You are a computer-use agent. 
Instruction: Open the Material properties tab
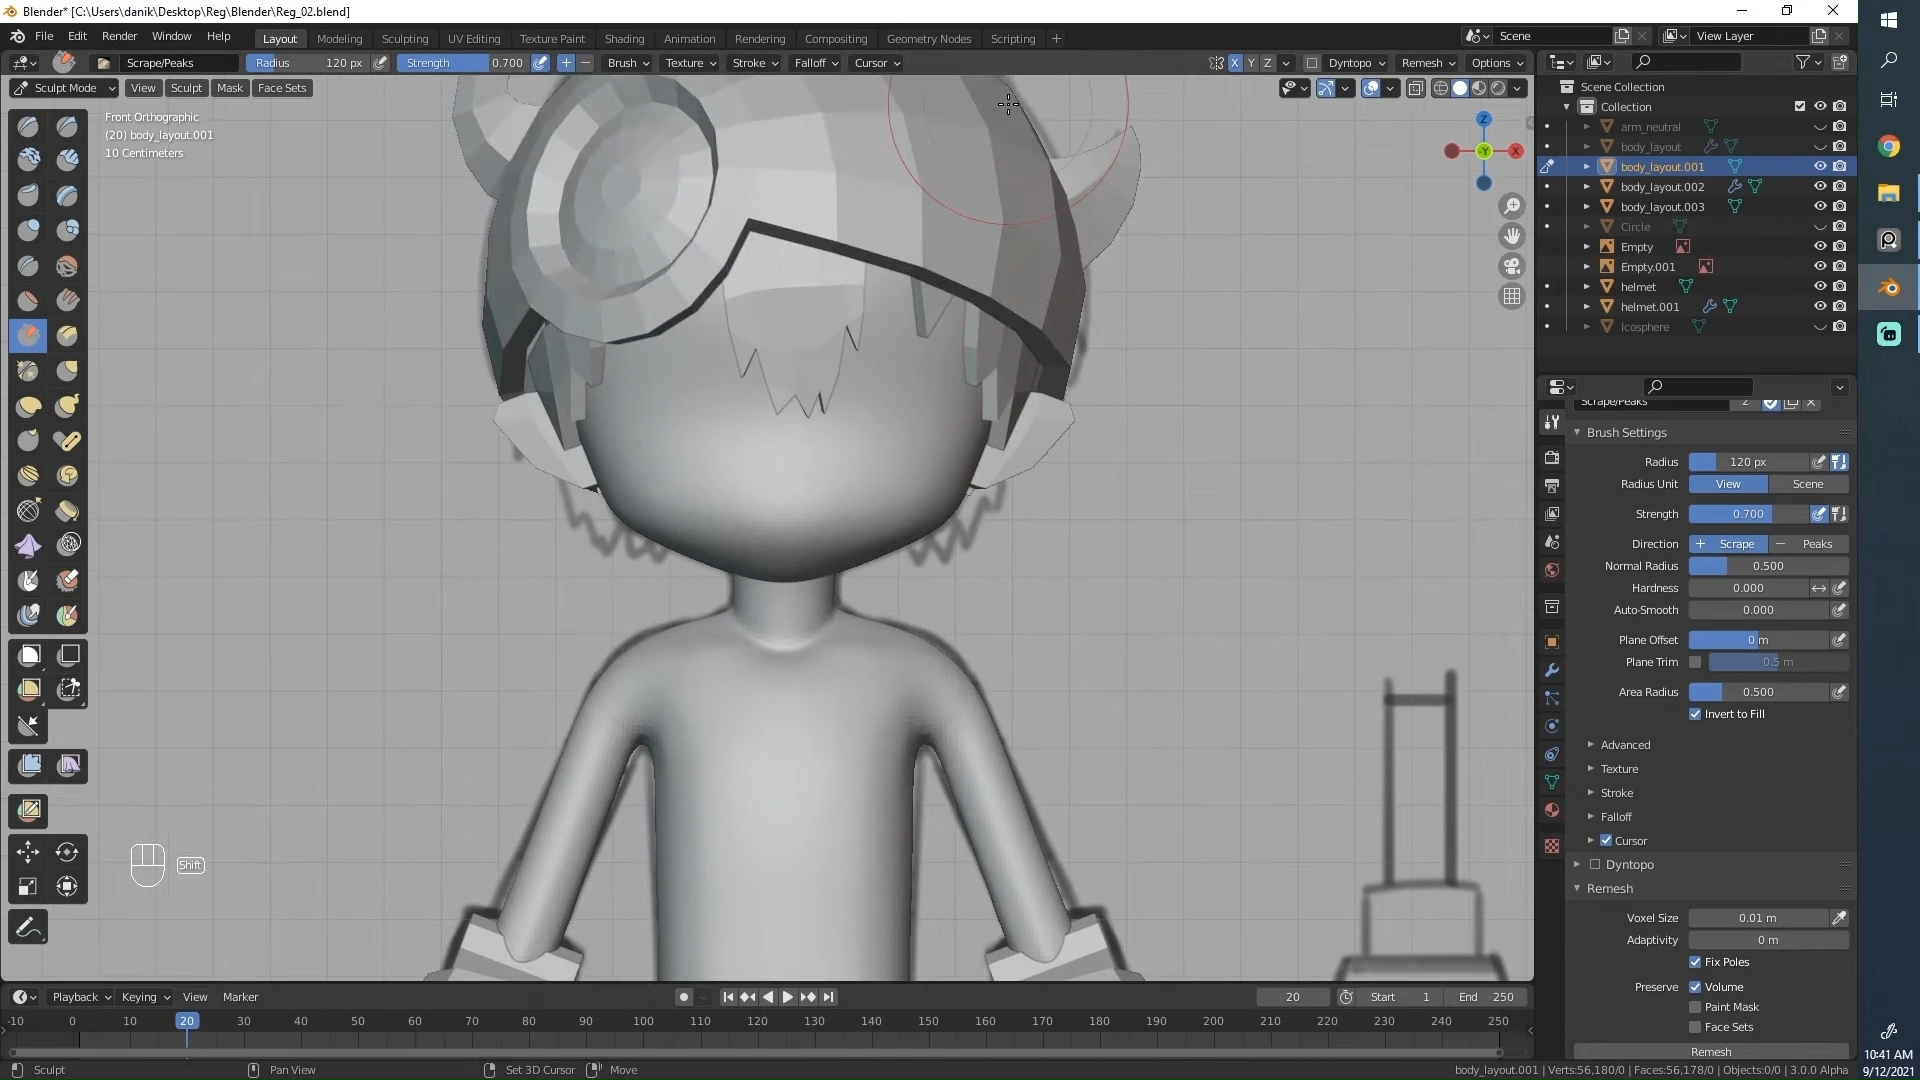1552,810
